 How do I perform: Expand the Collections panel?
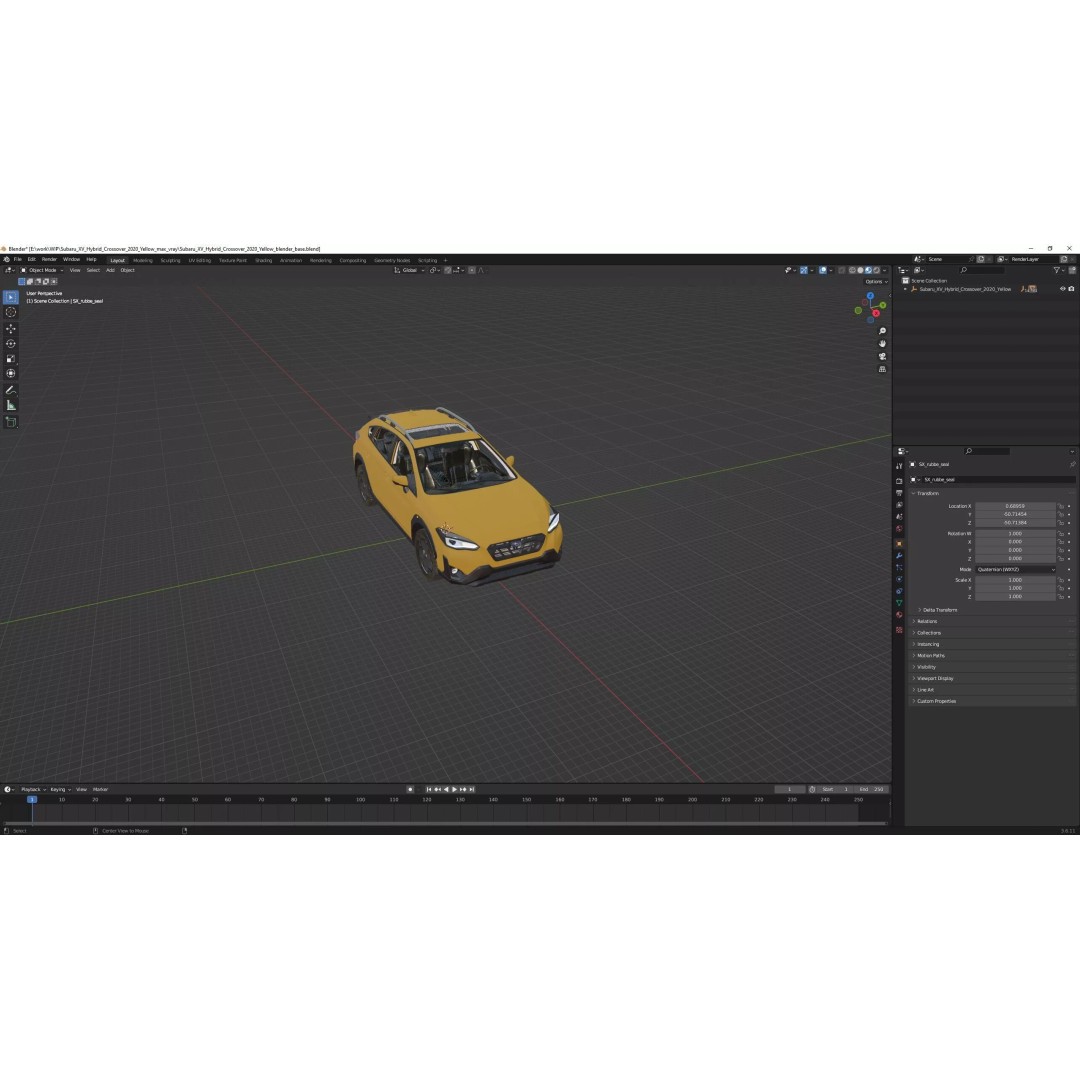coord(928,633)
